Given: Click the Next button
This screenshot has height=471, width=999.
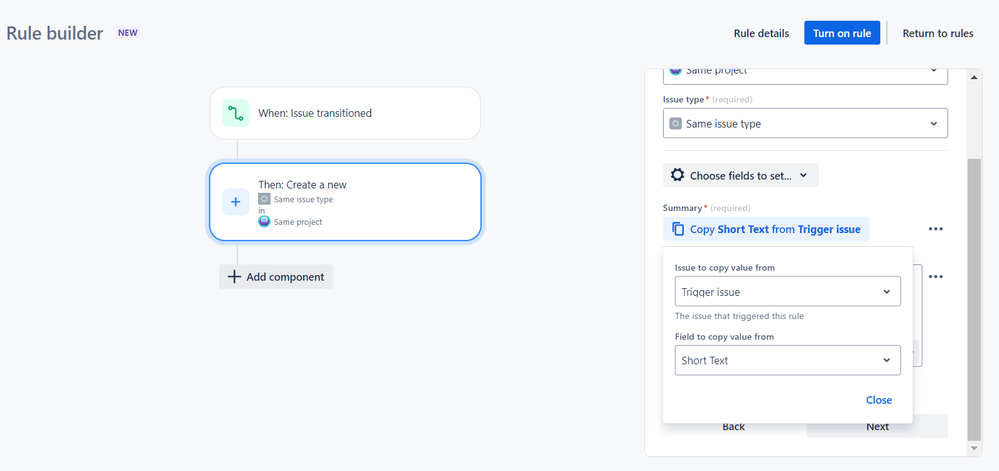Looking at the screenshot, I should [x=877, y=427].
